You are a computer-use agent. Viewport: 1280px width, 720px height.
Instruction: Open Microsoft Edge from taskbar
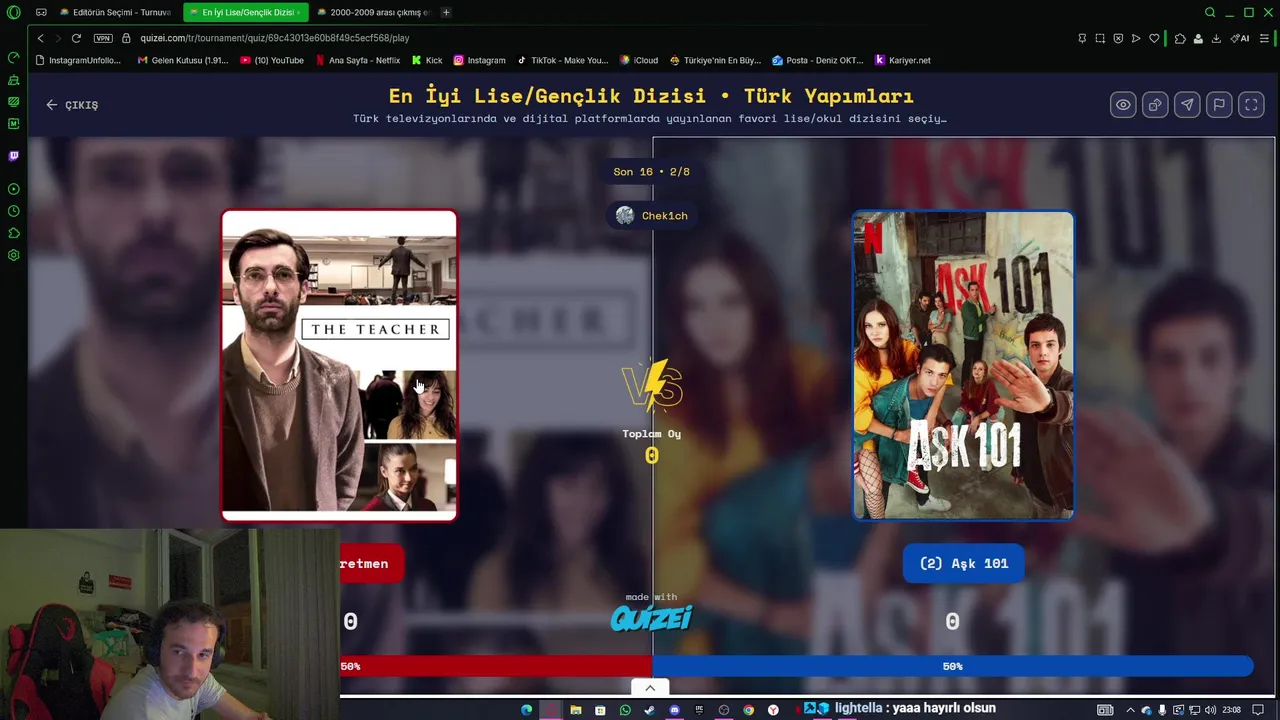click(x=527, y=710)
